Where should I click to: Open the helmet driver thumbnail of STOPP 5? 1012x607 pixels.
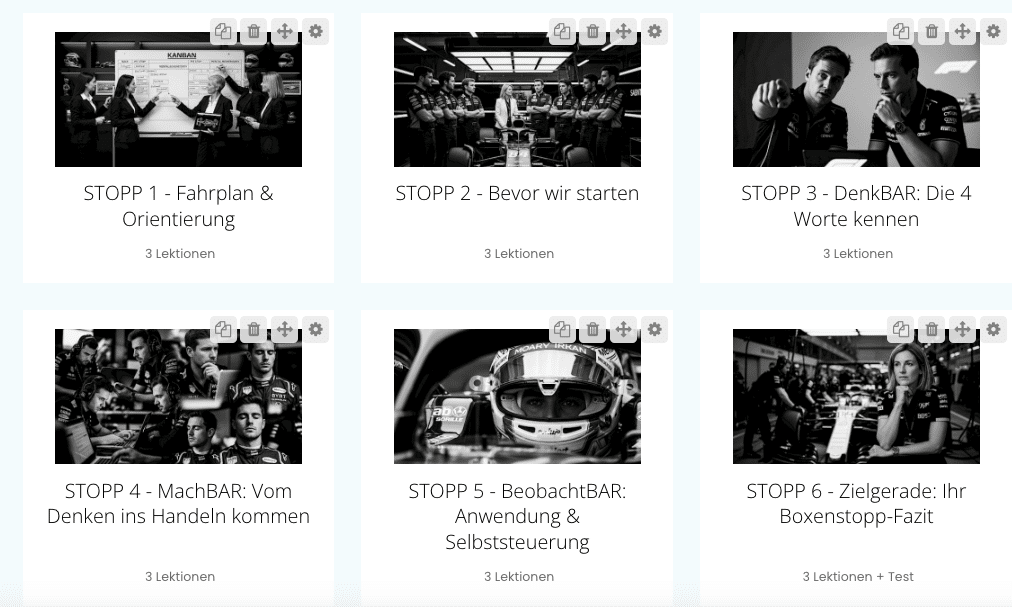(517, 396)
